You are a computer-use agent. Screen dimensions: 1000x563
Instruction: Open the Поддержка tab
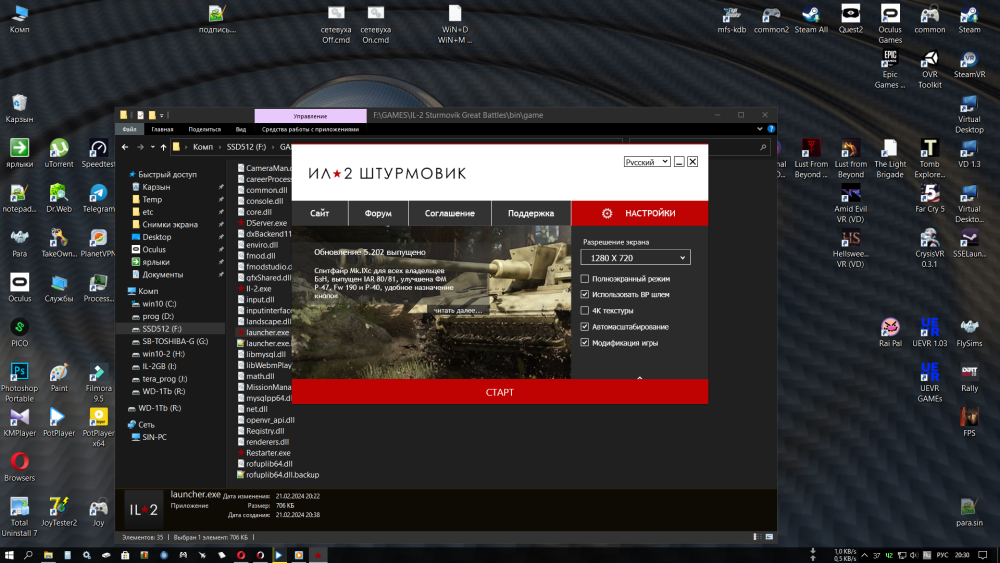click(531, 213)
